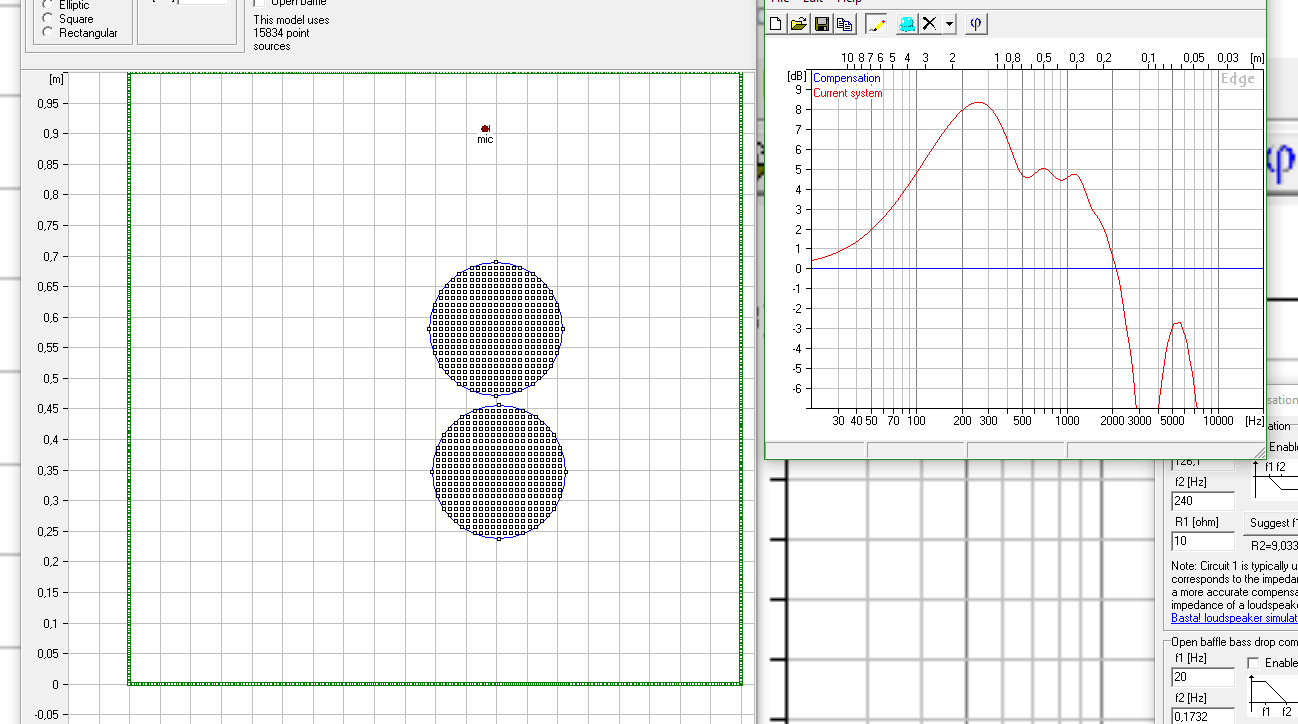This screenshot has width=1298, height=724.
Task: Select the Elliptic shape radio button
Action: [48, 5]
